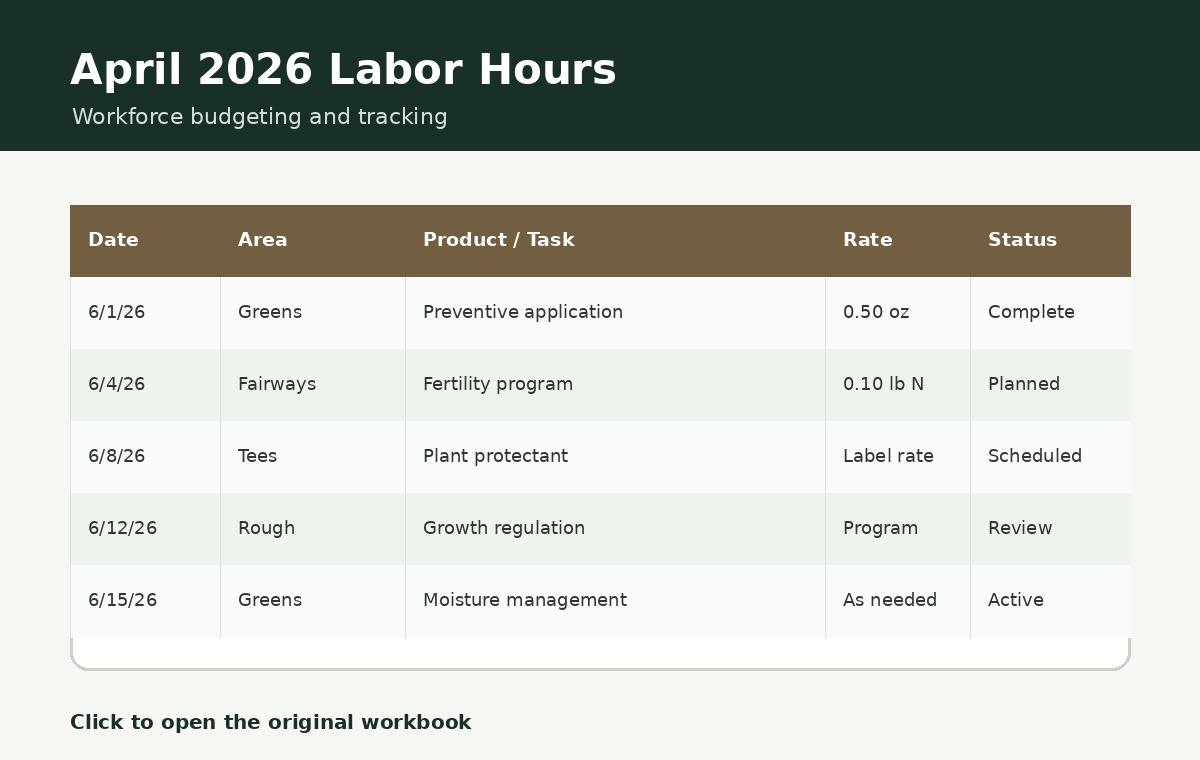Screen dimensions: 1200x760
Task: Click the date cell 6/12/26
Action: tap(145, 528)
